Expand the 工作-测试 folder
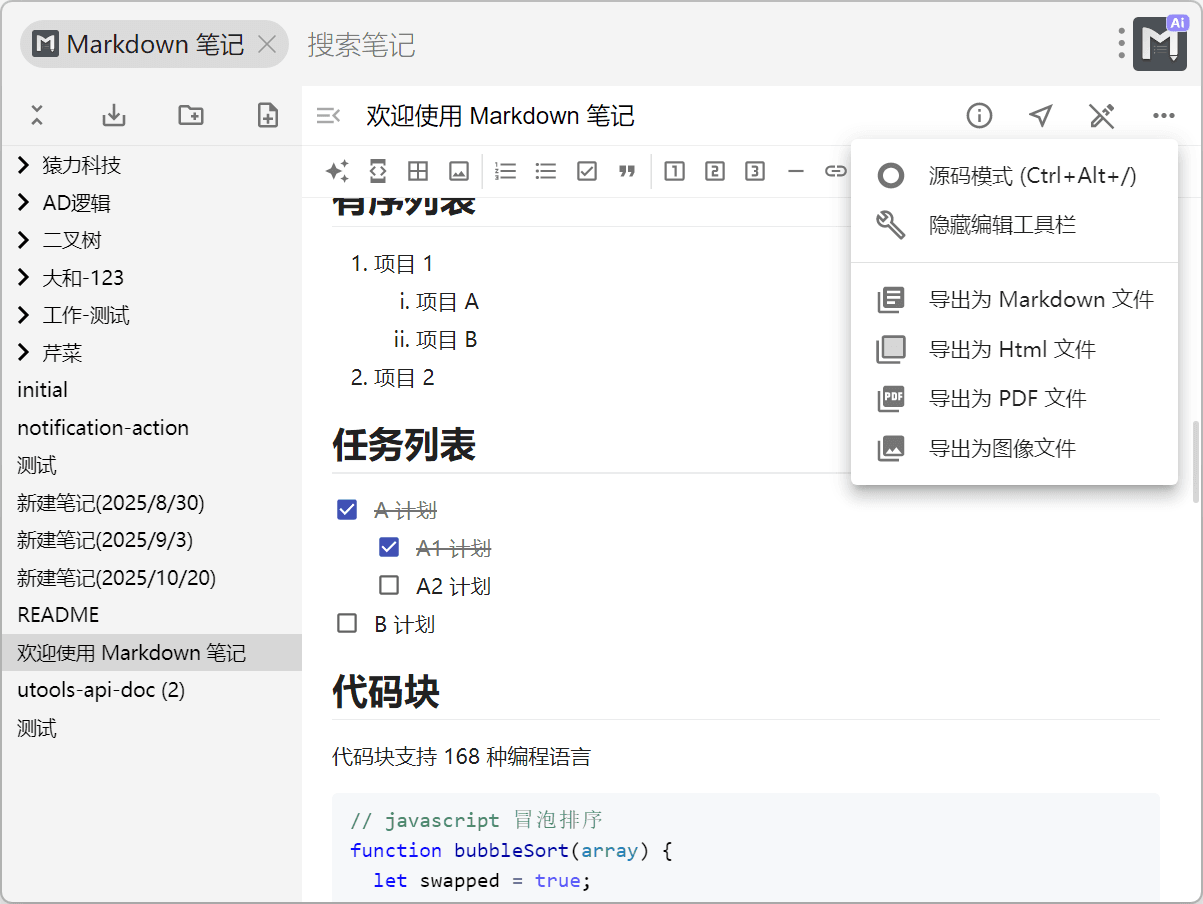1203x904 pixels. pos(25,316)
